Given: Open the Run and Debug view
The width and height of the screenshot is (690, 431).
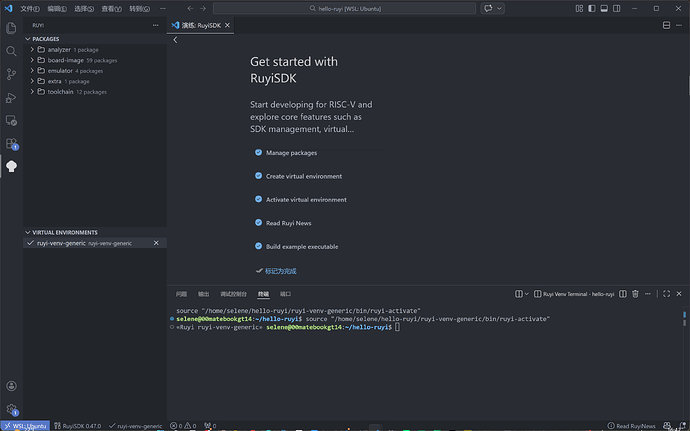Looking at the screenshot, I should [11, 98].
